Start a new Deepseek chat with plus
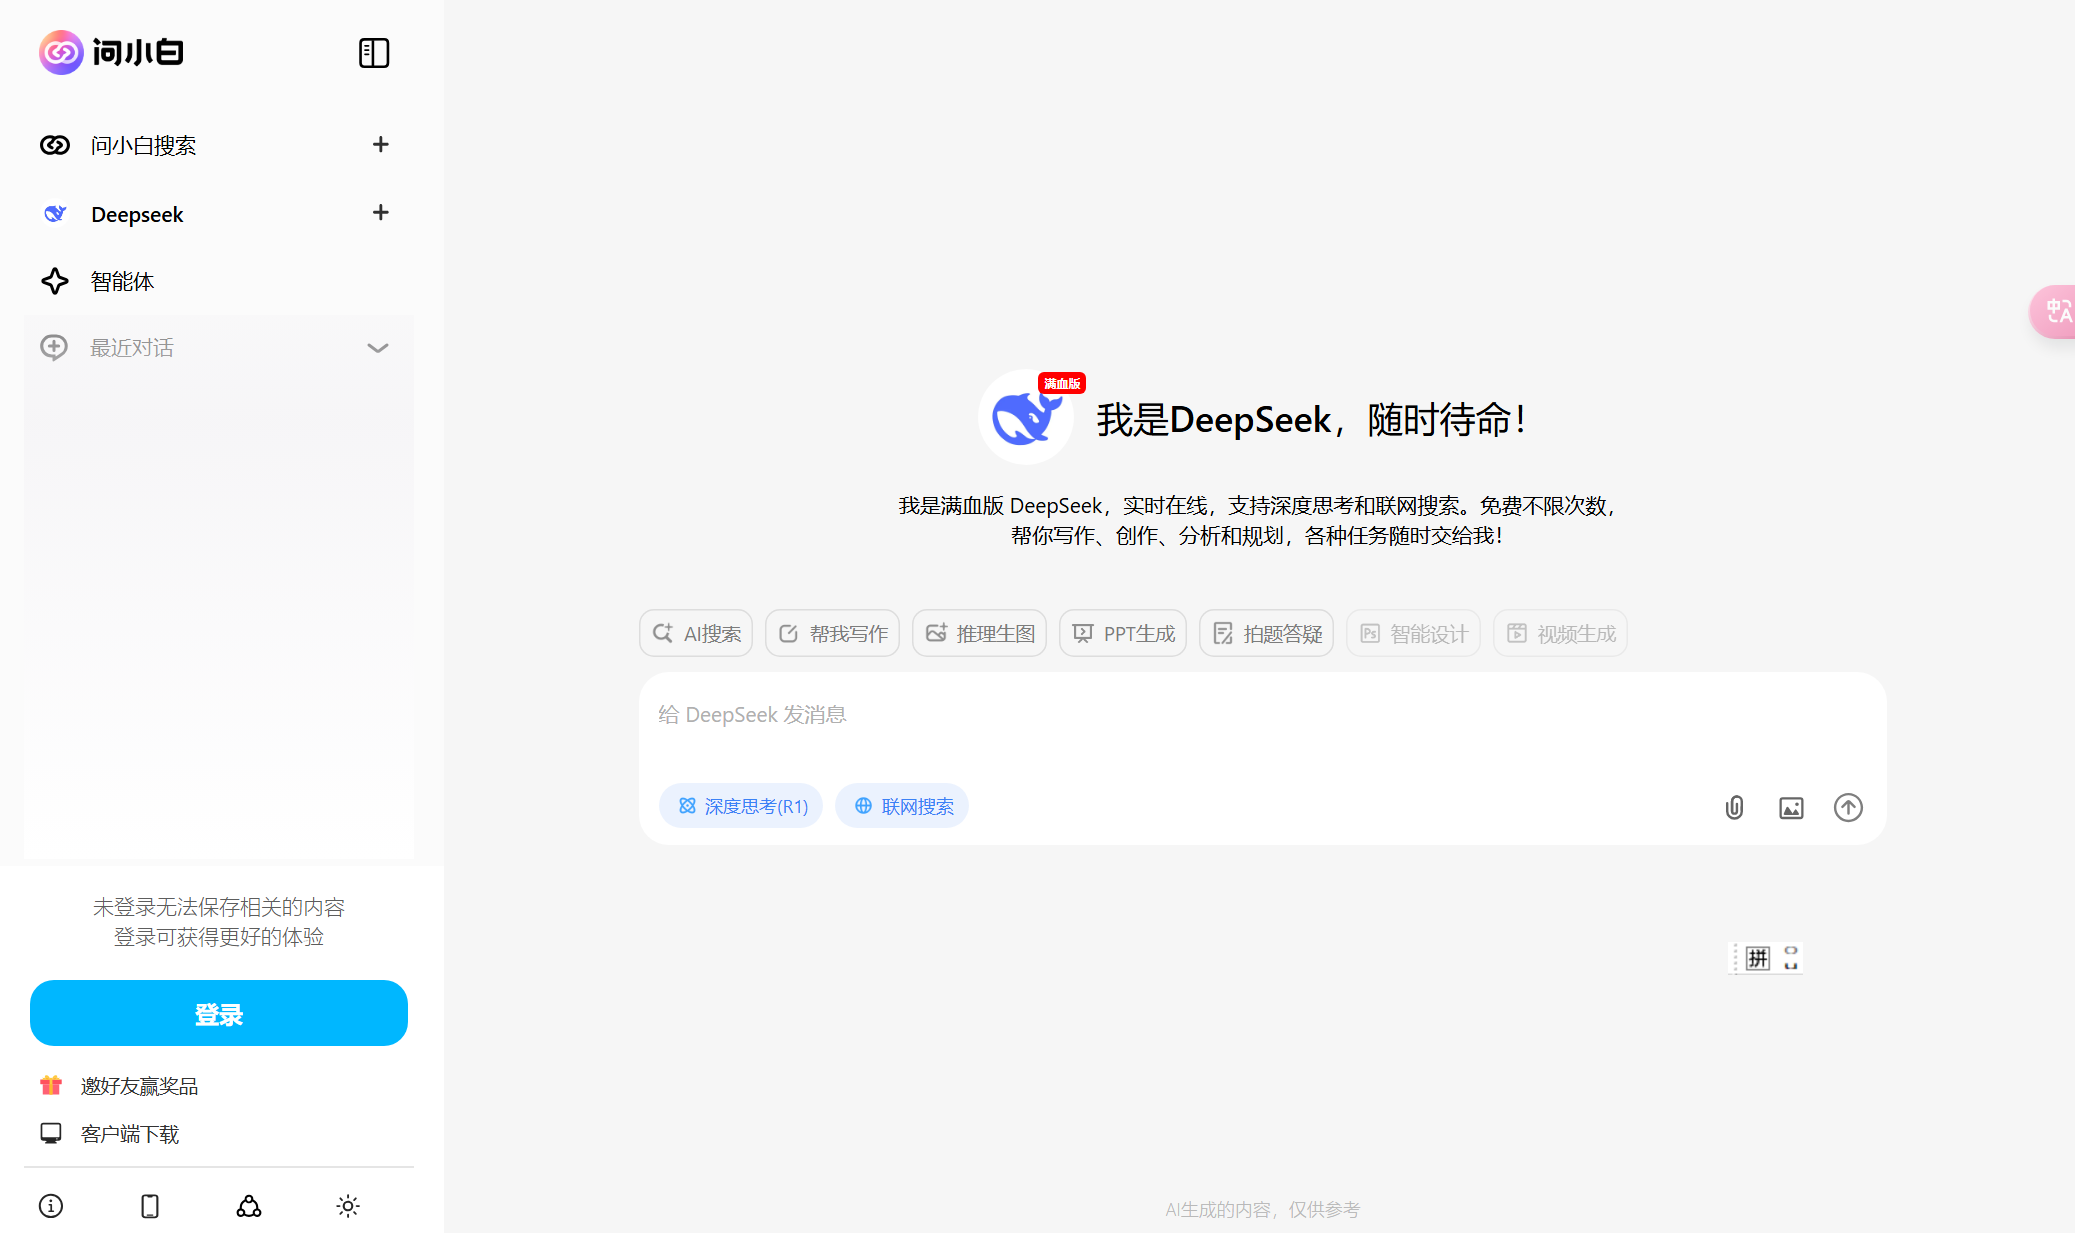2075x1233 pixels. [380, 213]
